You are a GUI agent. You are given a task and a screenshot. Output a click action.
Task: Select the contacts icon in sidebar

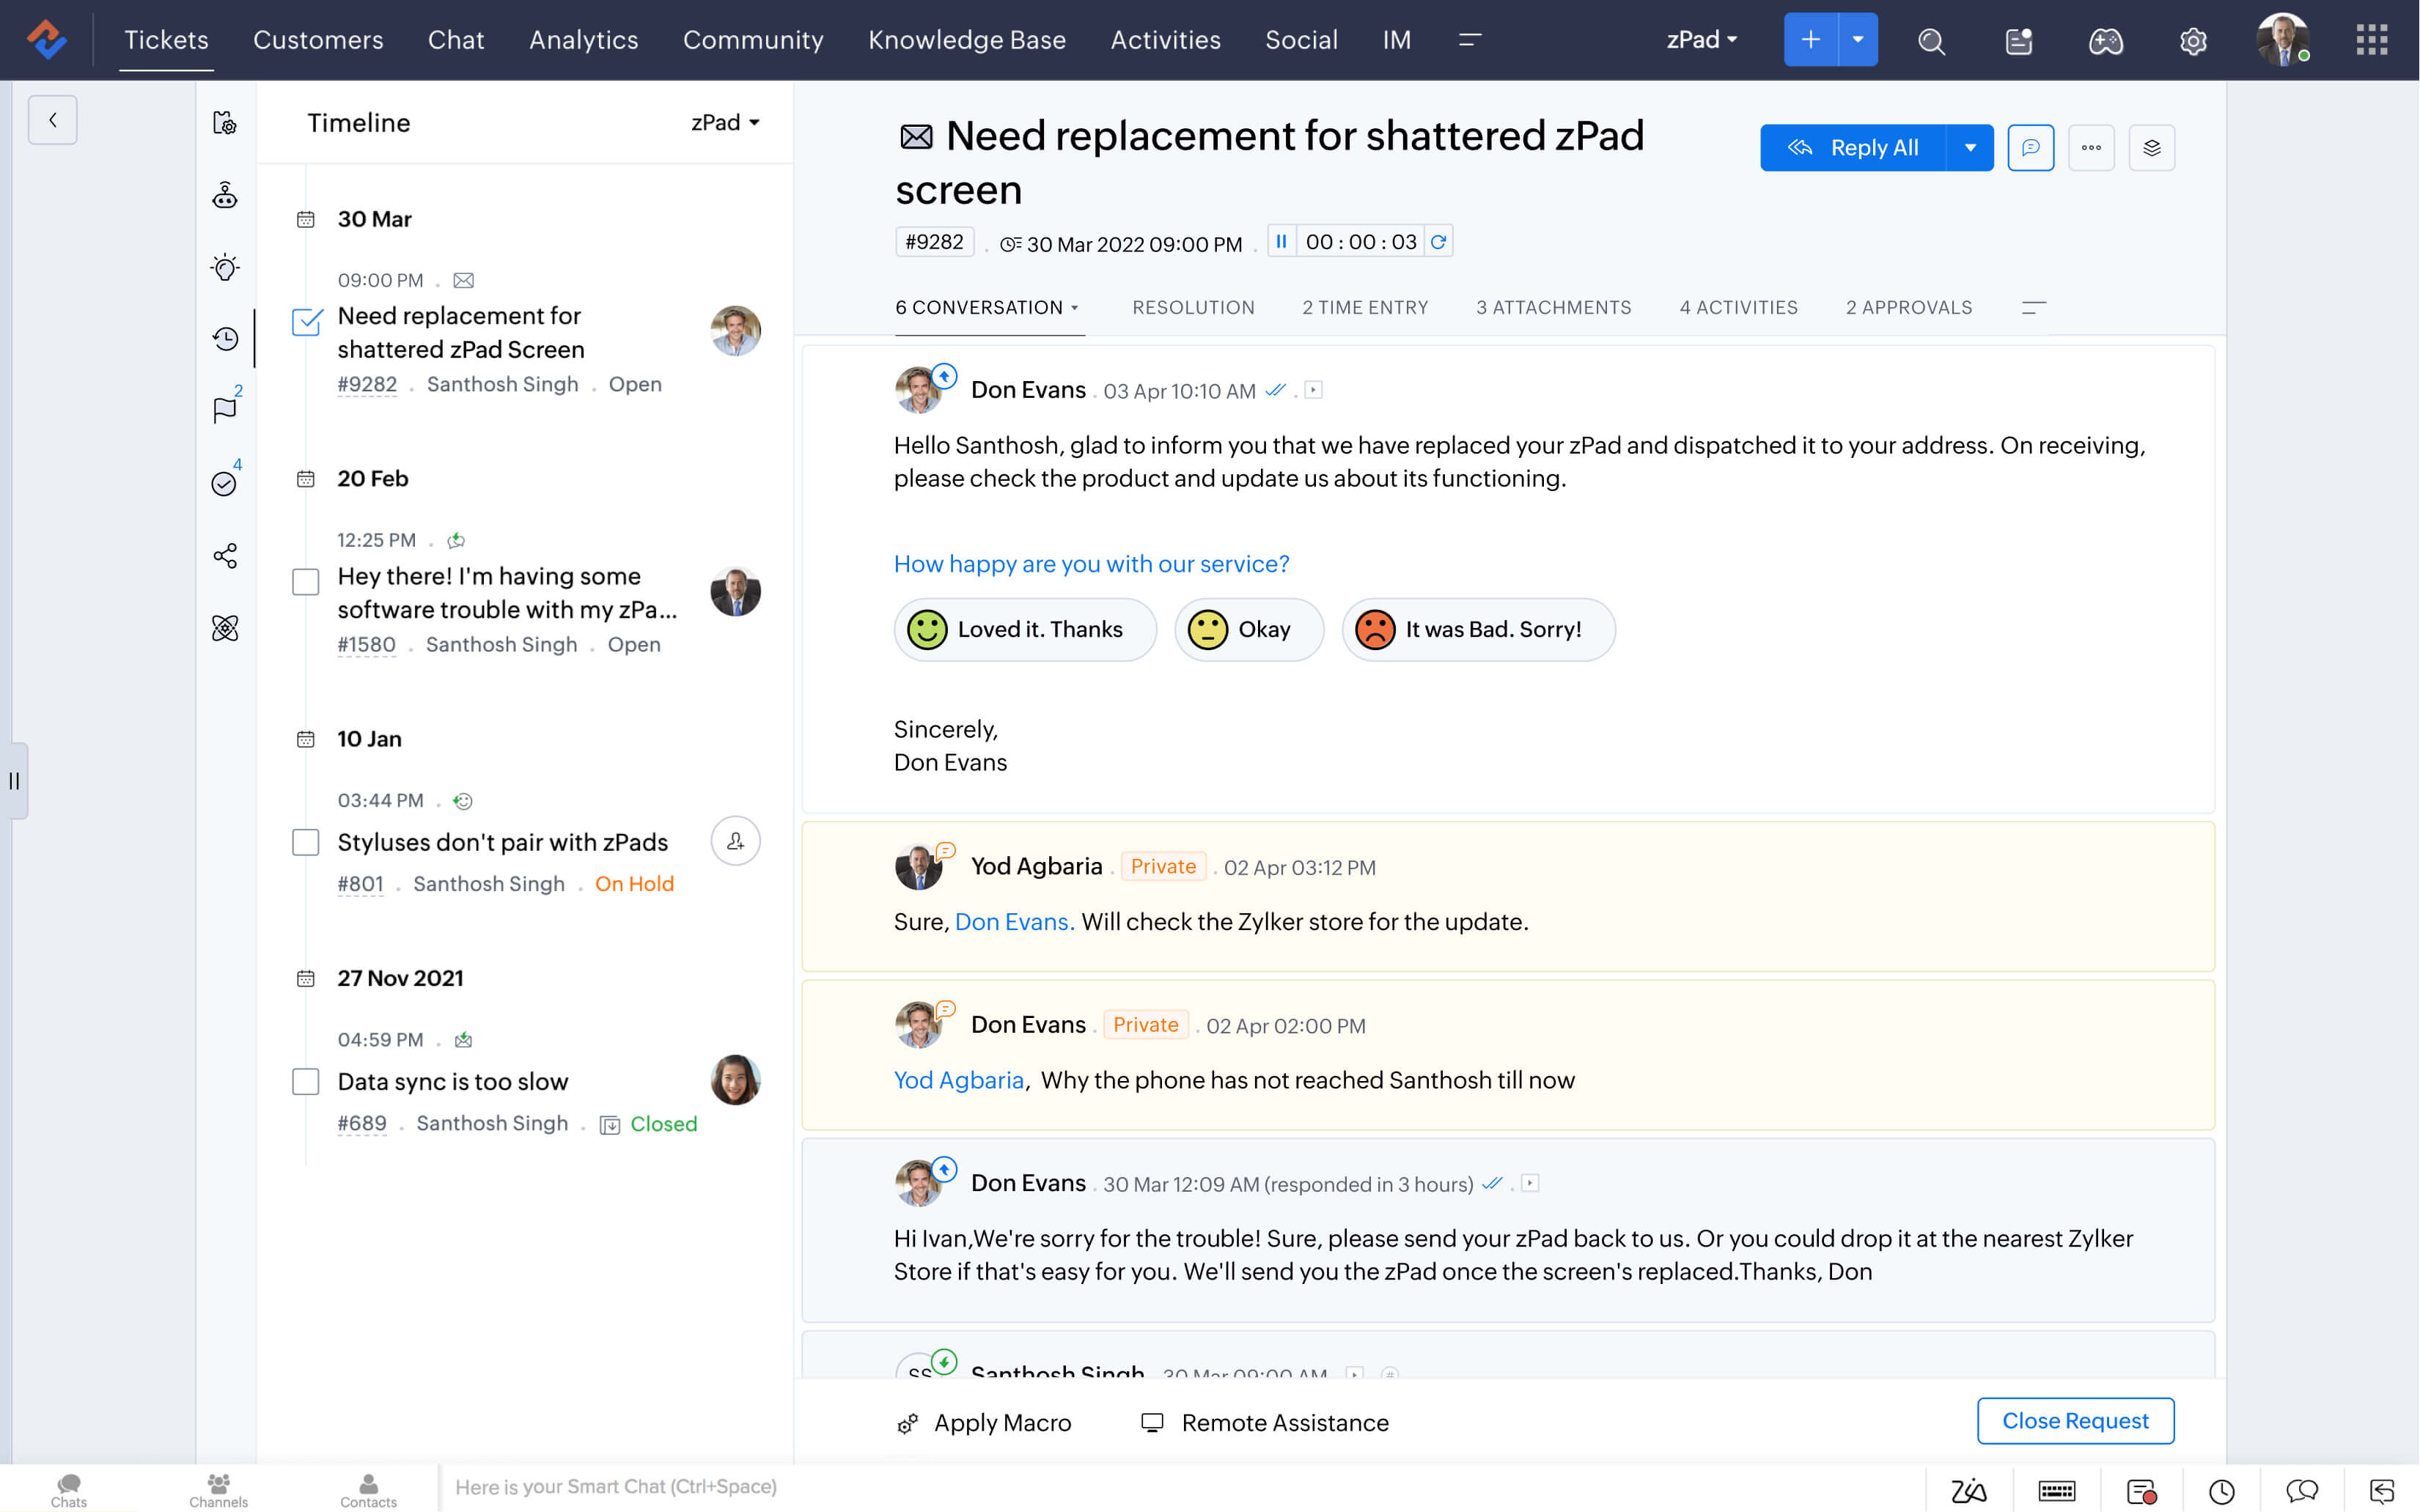coord(367,1486)
